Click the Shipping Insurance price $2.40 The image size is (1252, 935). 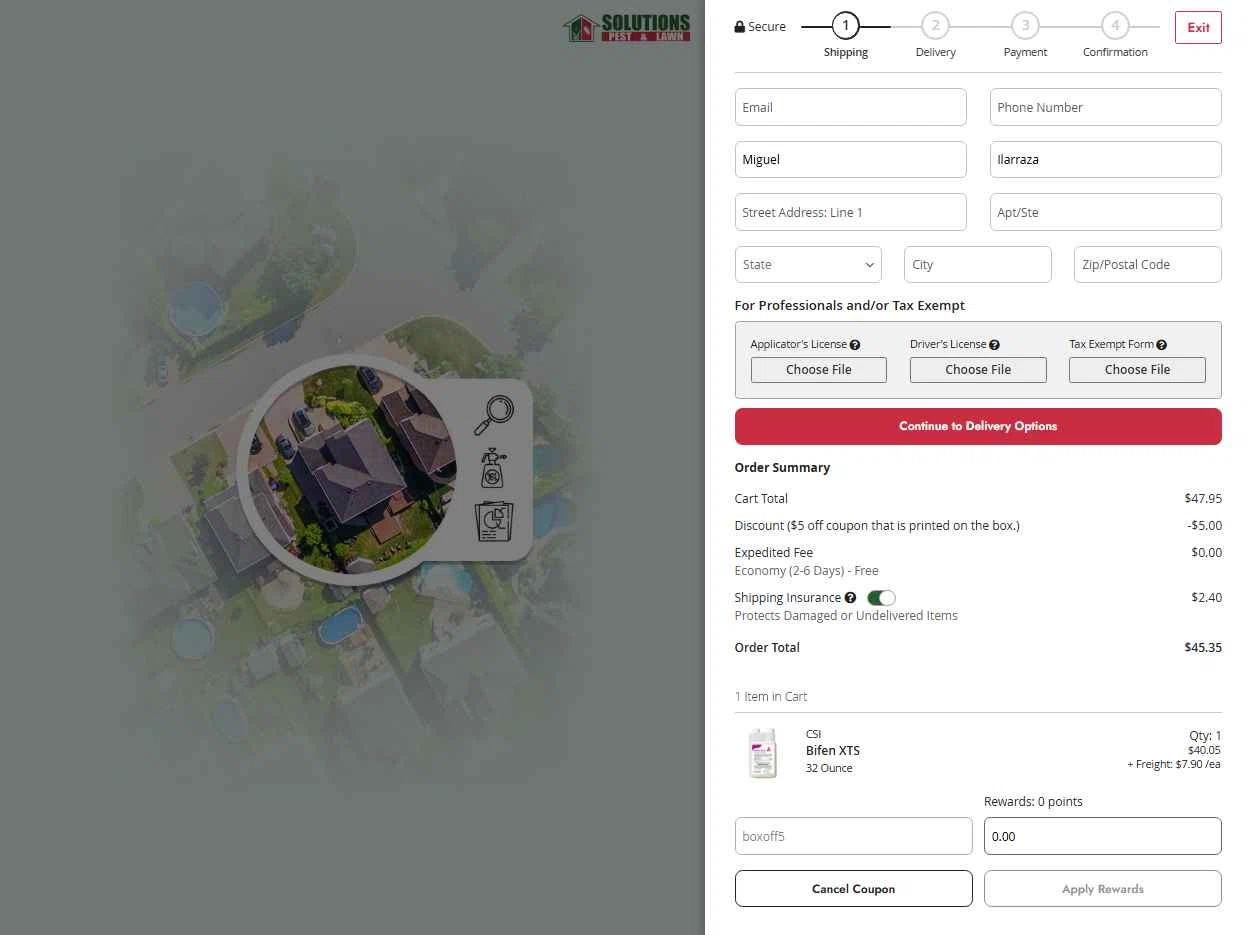(1207, 598)
